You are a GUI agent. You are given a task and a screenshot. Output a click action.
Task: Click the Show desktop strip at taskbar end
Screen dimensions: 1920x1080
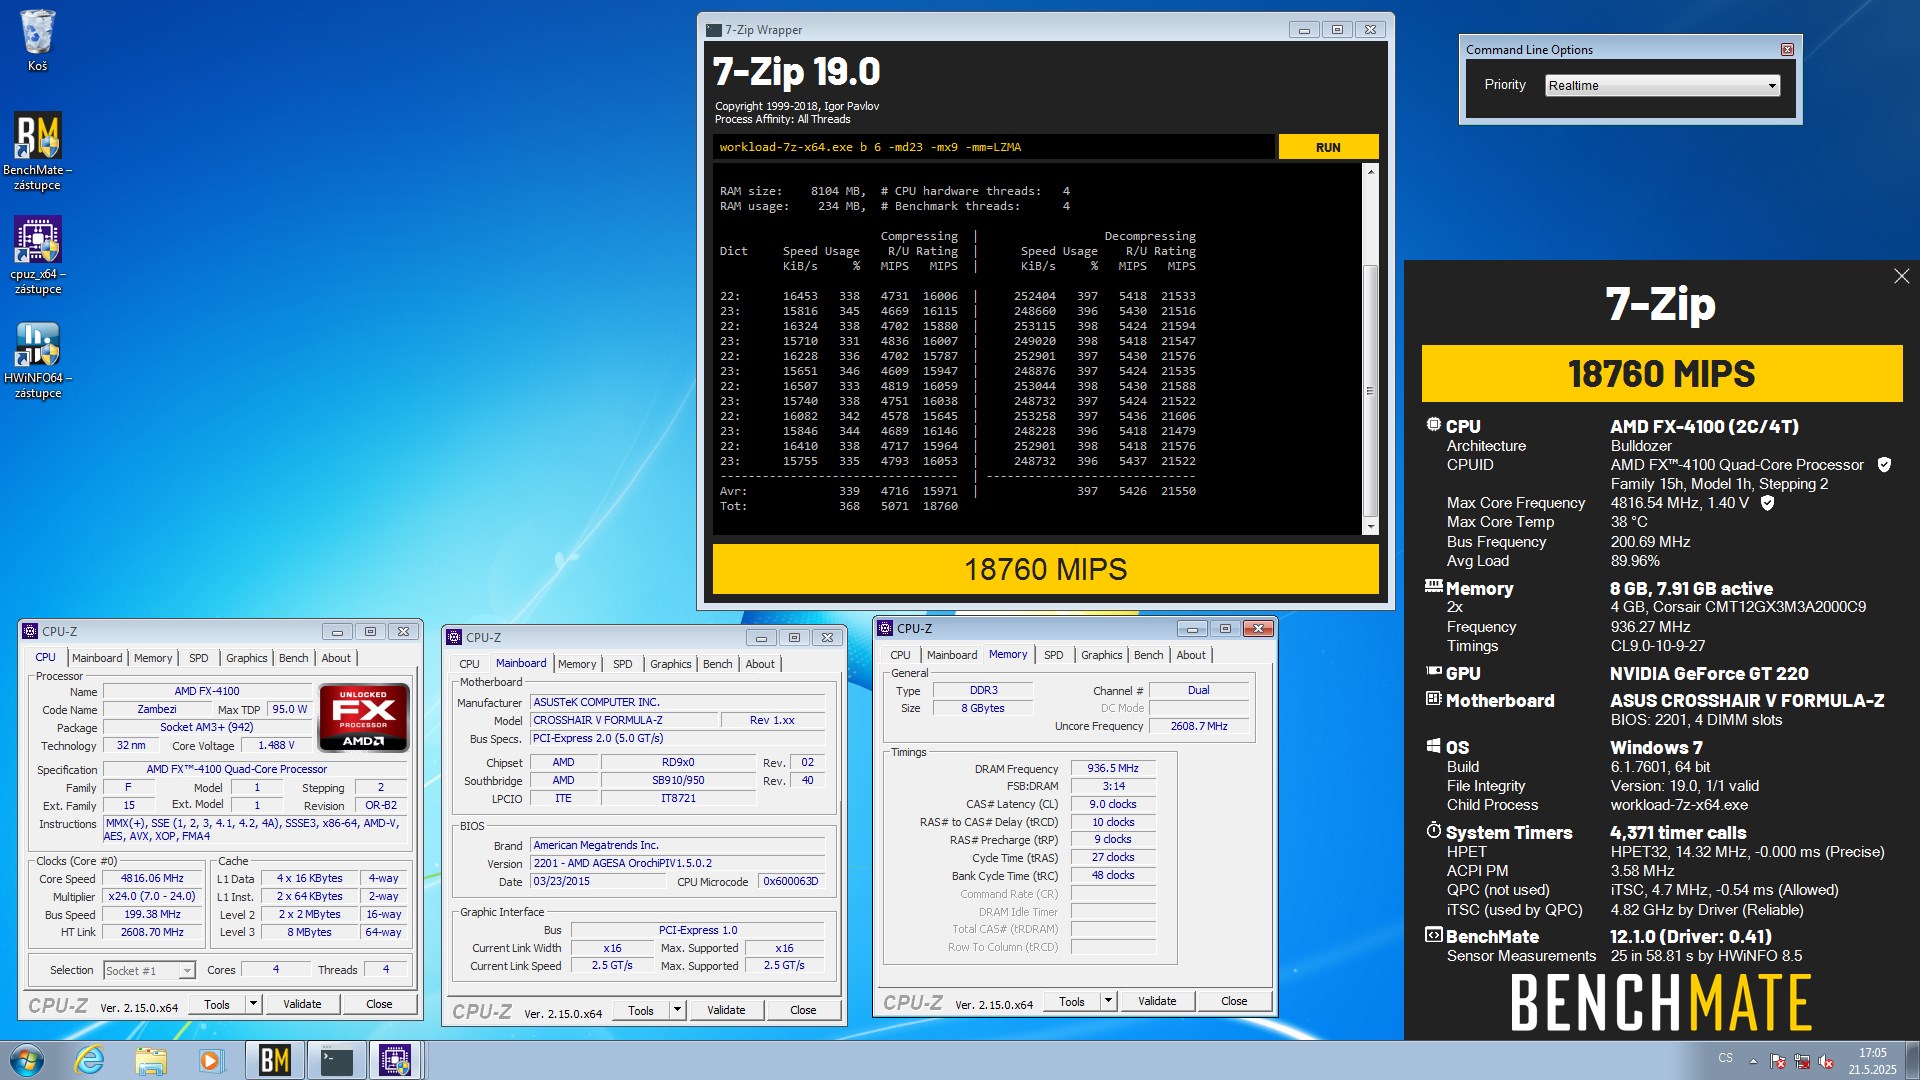point(1912,1060)
